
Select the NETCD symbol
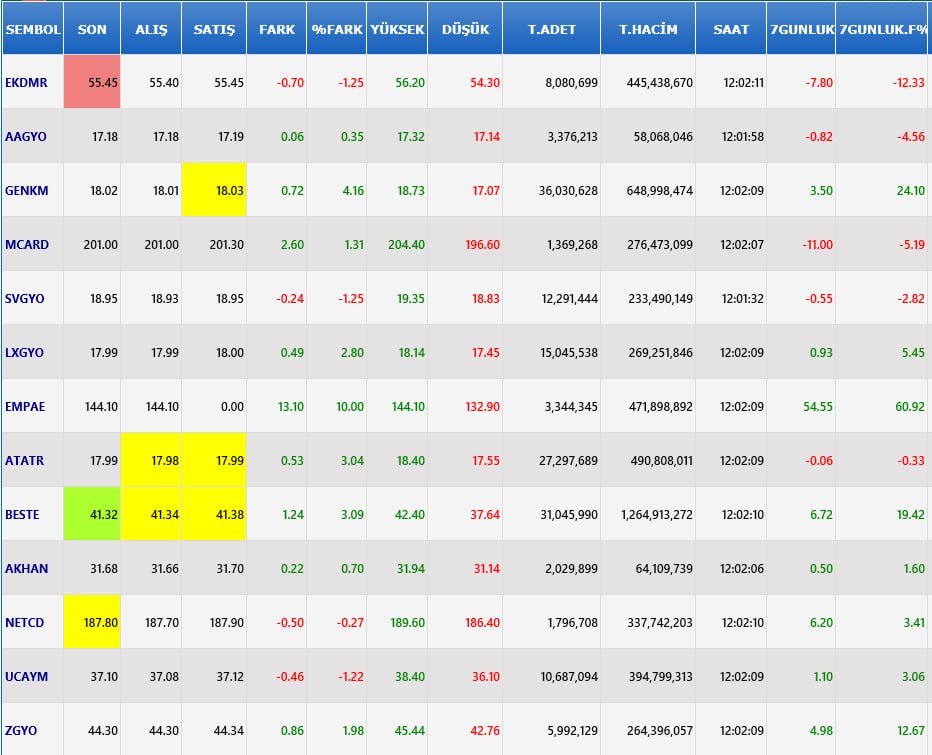pyautogui.click(x=24, y=623)
